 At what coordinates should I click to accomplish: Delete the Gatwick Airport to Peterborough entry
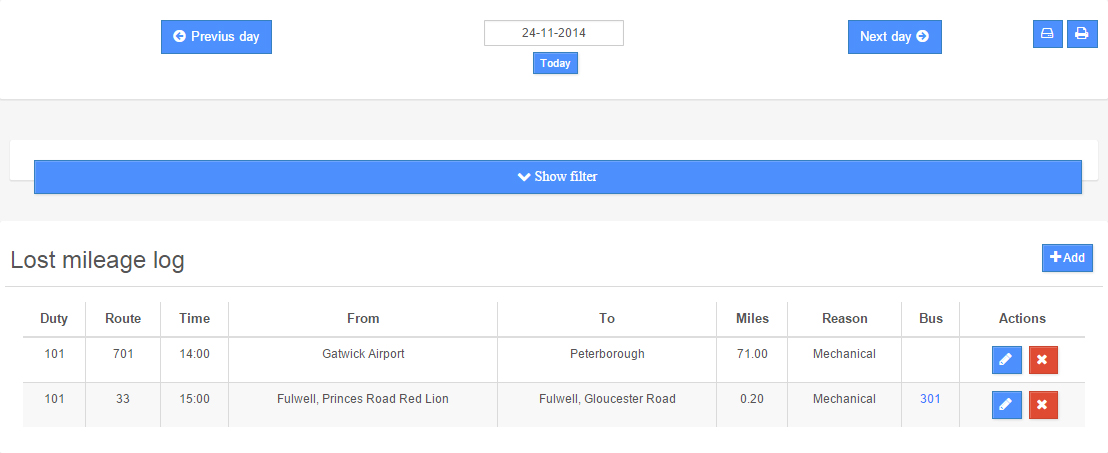point(1042,360)
